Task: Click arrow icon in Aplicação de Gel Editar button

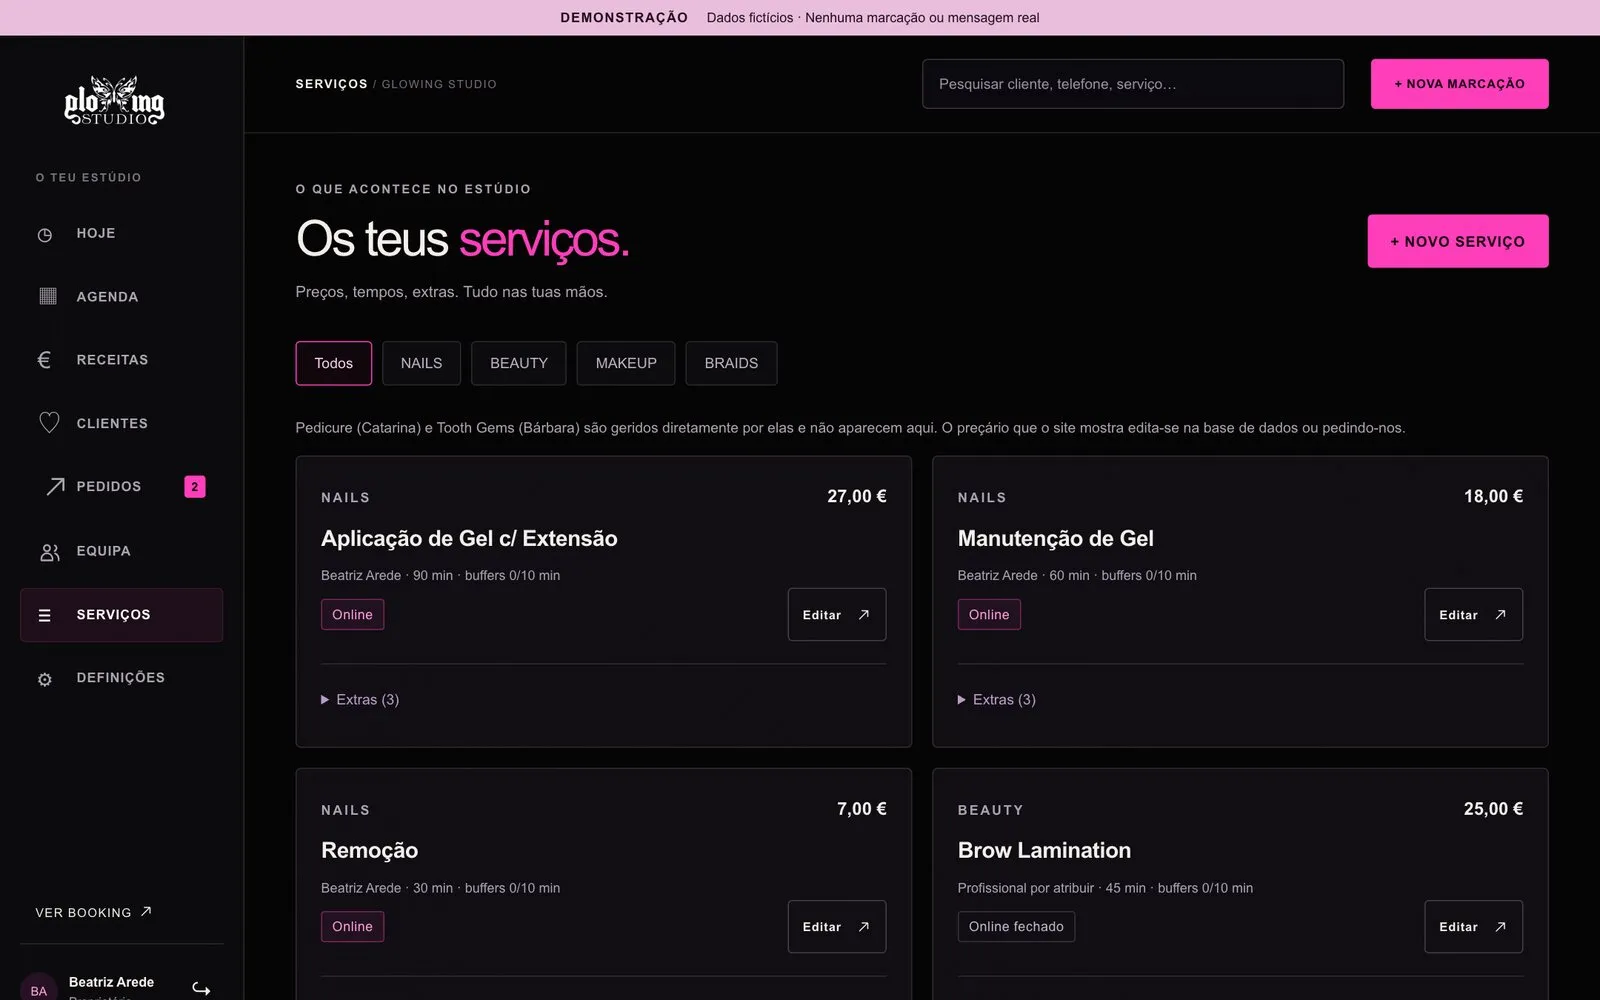Action: pos(864,615)
